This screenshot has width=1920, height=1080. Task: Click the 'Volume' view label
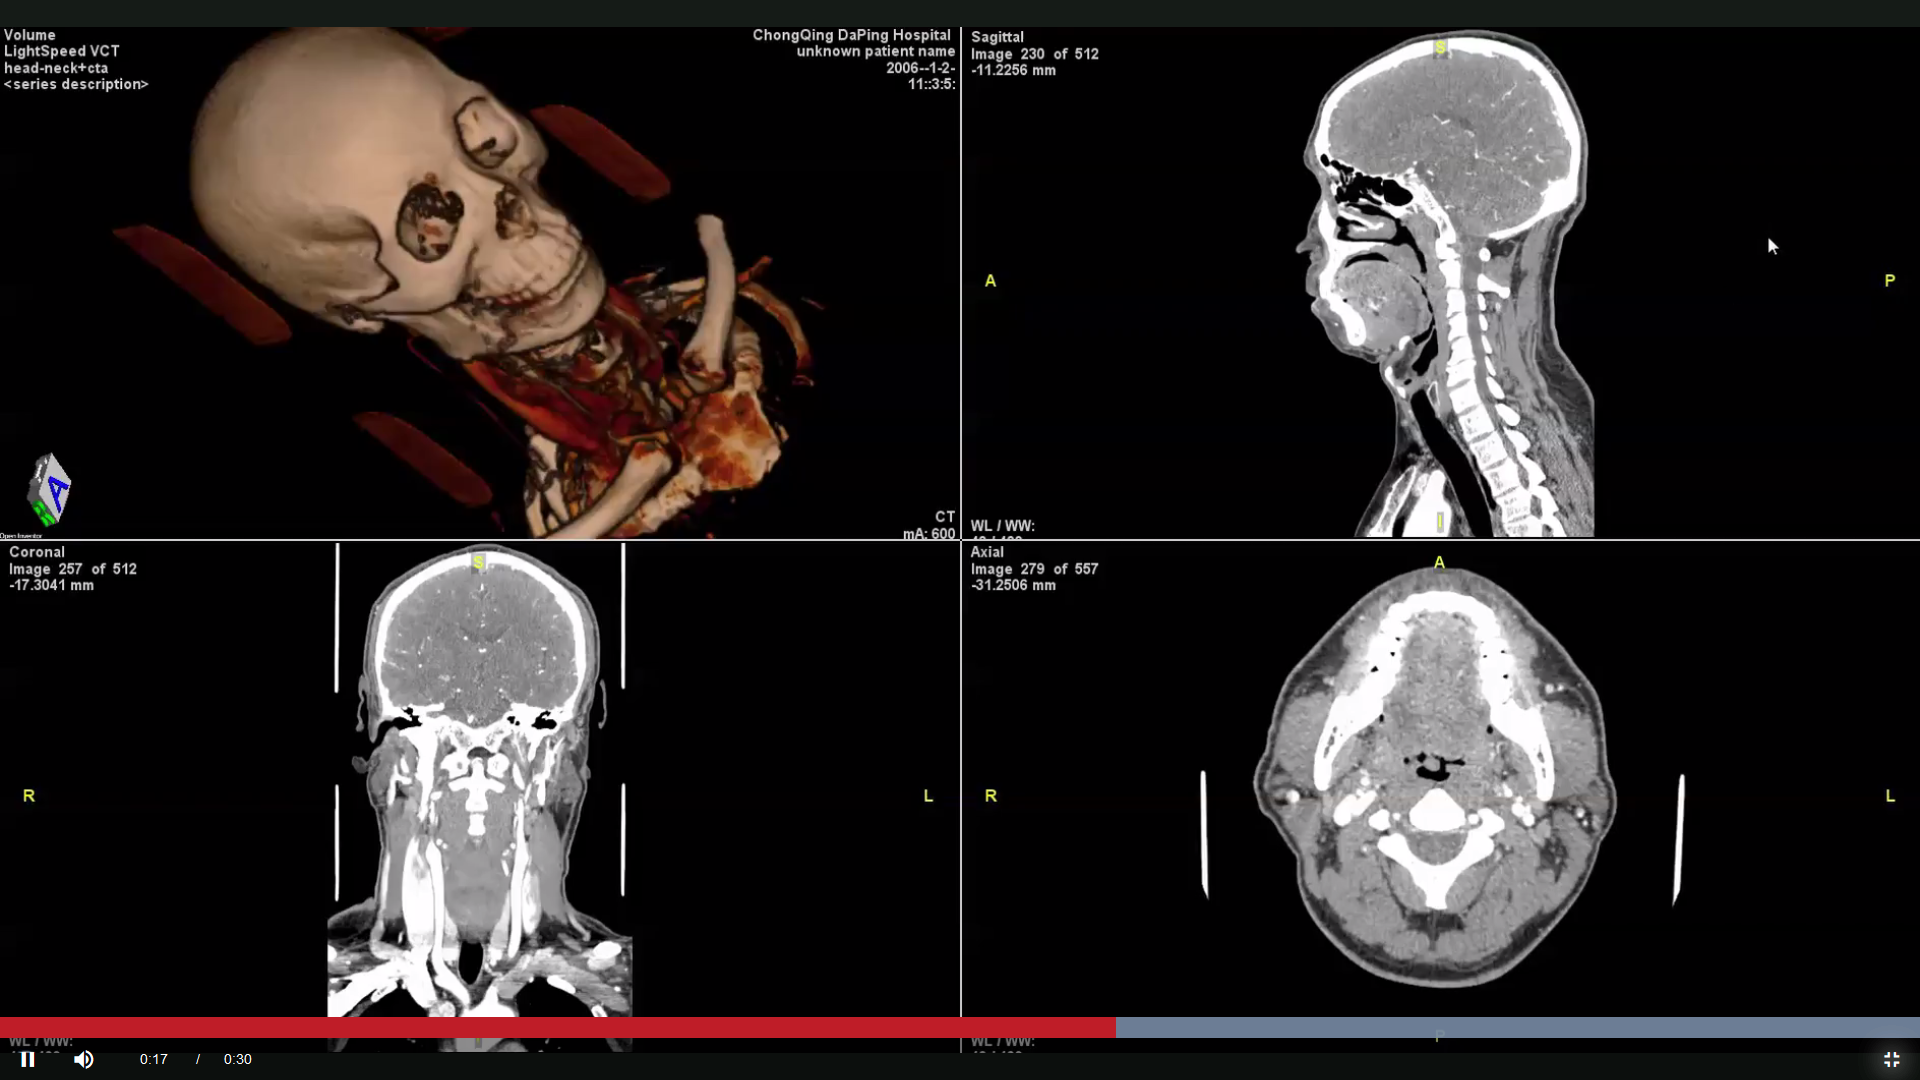[x=30, y=35]
